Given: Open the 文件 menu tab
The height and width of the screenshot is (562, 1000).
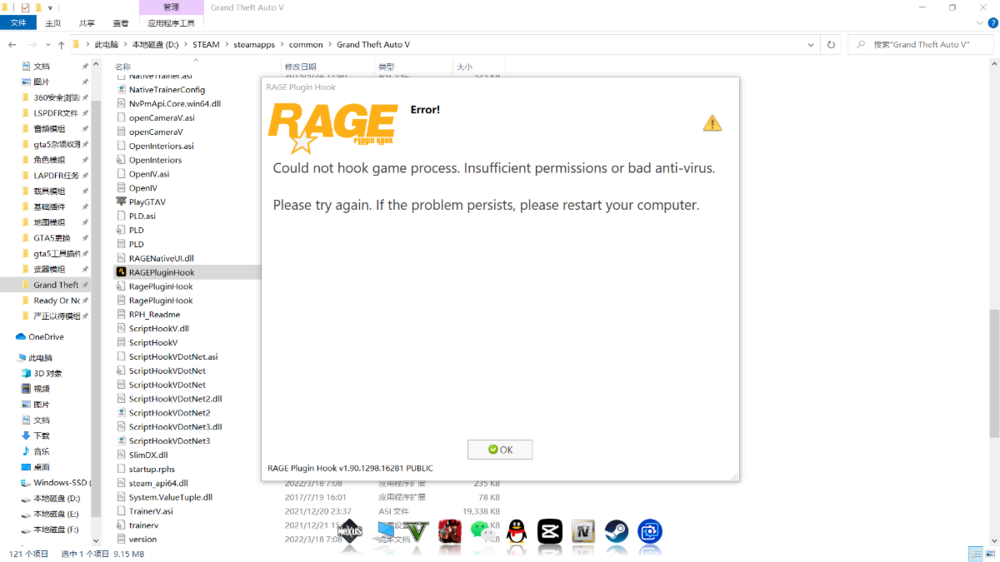Looking at the screenshot, I should 18,23.
